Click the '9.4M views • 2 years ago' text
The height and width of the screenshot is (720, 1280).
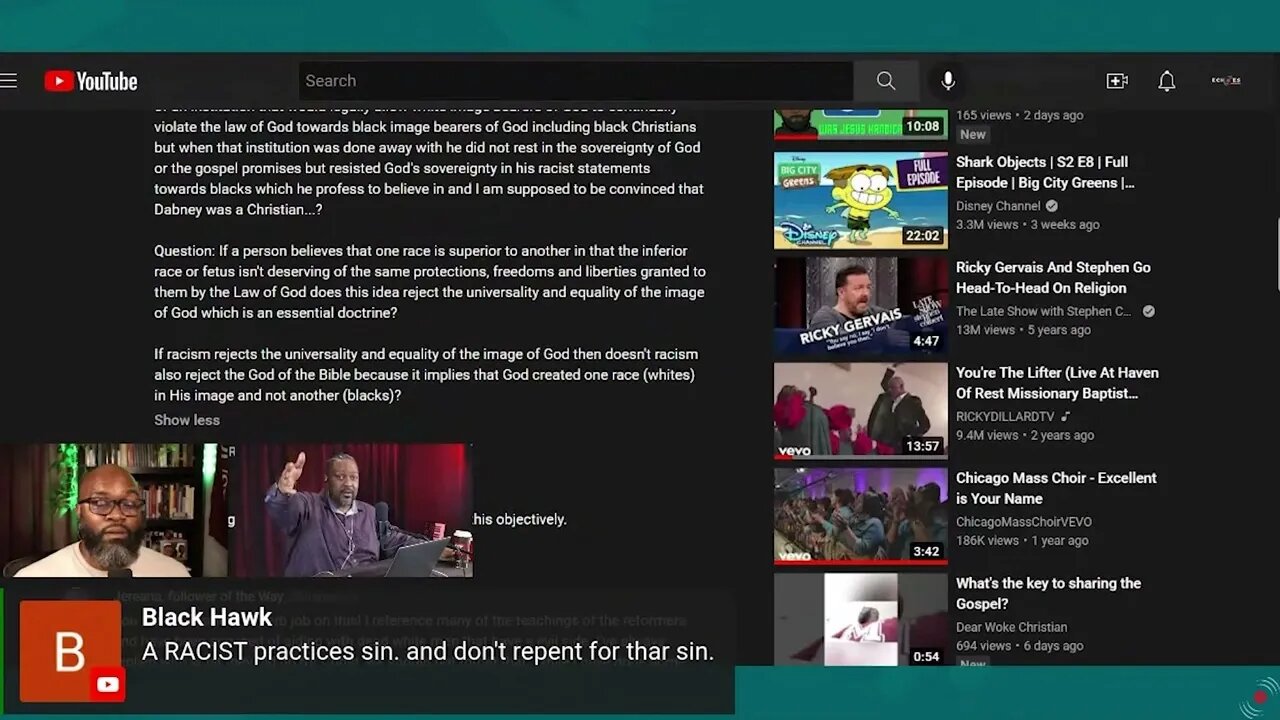1025,435
